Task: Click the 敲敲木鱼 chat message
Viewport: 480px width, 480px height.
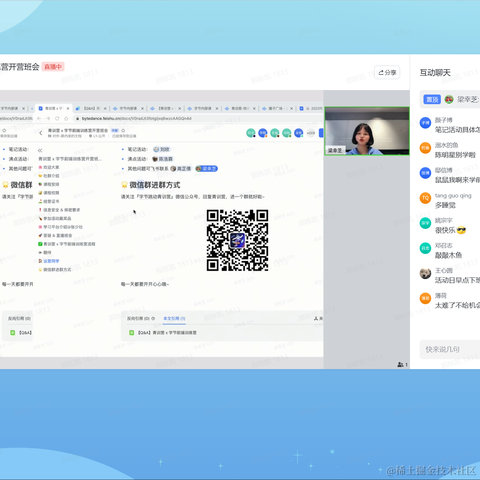Action: pyautogui.click(x=448, y=255)
